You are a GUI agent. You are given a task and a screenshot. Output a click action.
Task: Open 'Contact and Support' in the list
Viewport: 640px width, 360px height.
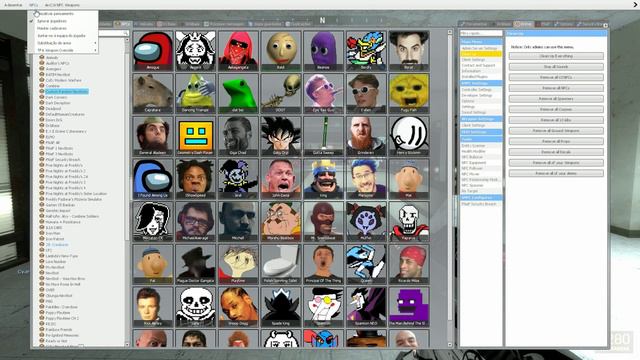coord(481,65)
